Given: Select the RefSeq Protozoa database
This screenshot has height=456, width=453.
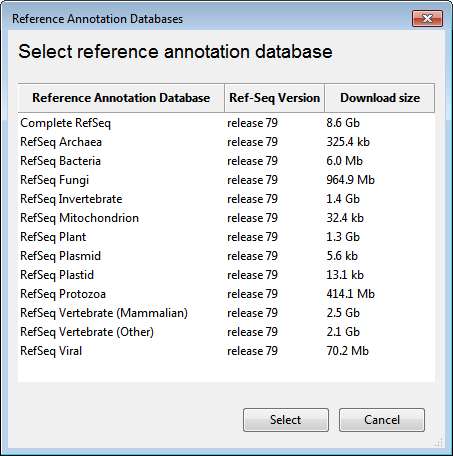Looking at the screenshot, I should [x=226, y=294].
